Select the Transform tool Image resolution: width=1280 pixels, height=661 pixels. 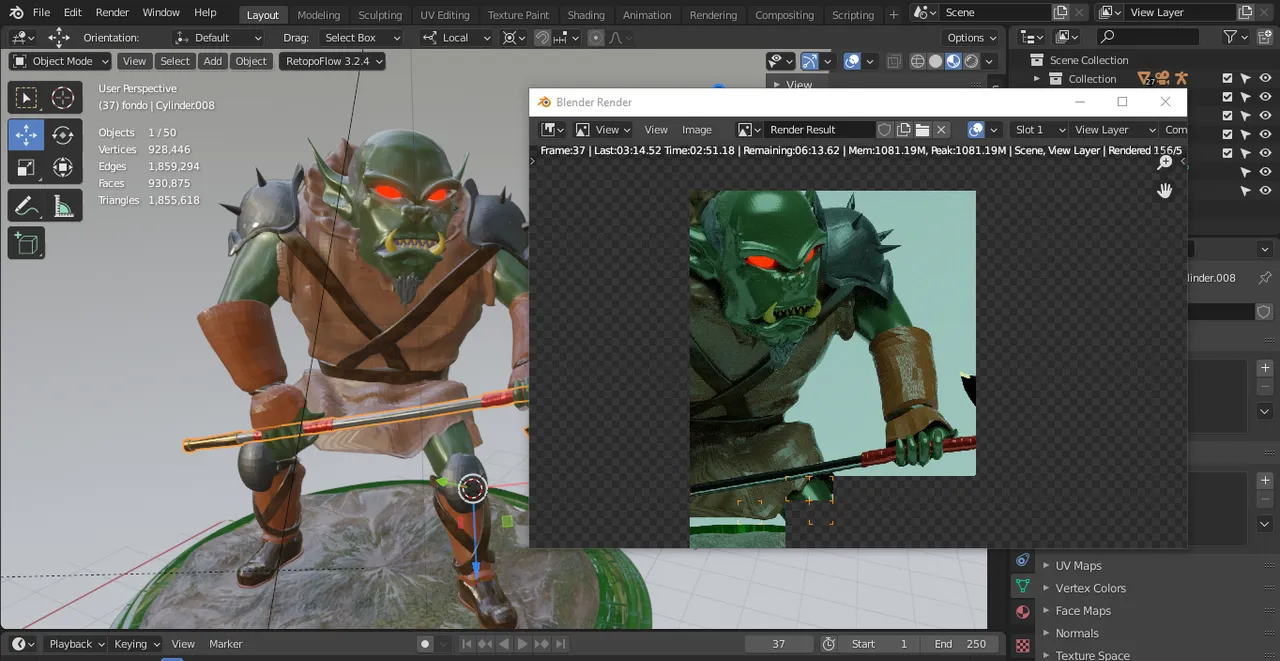63,168
